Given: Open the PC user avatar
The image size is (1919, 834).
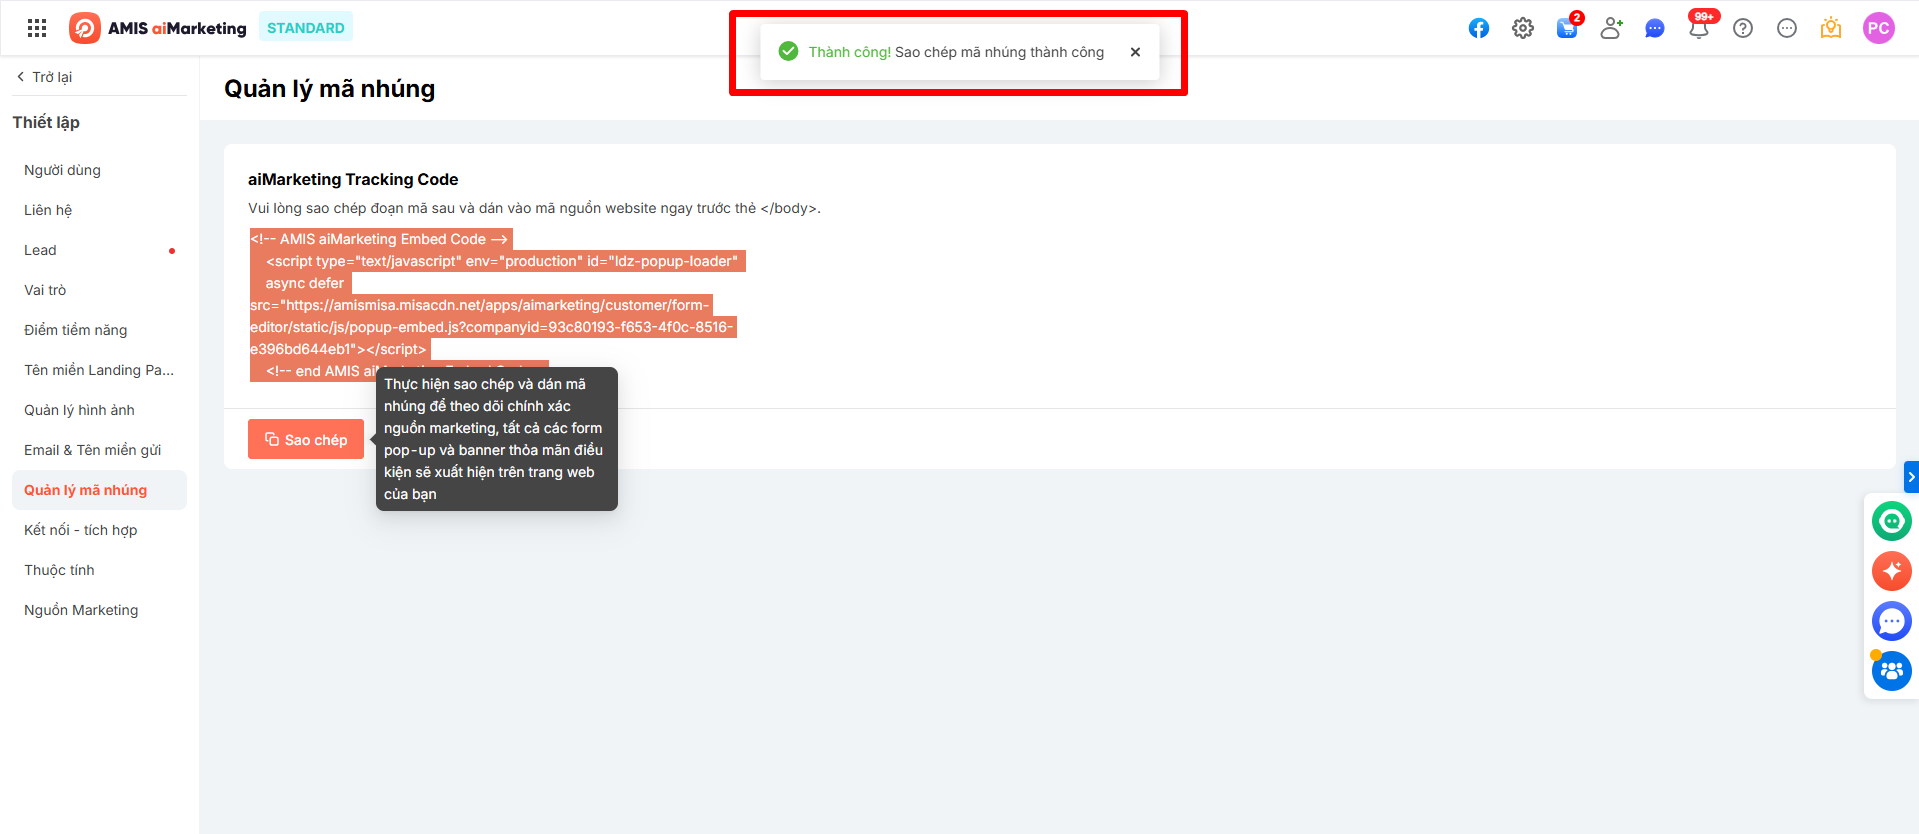Looking at the screenshot, I should [1878, 28].
